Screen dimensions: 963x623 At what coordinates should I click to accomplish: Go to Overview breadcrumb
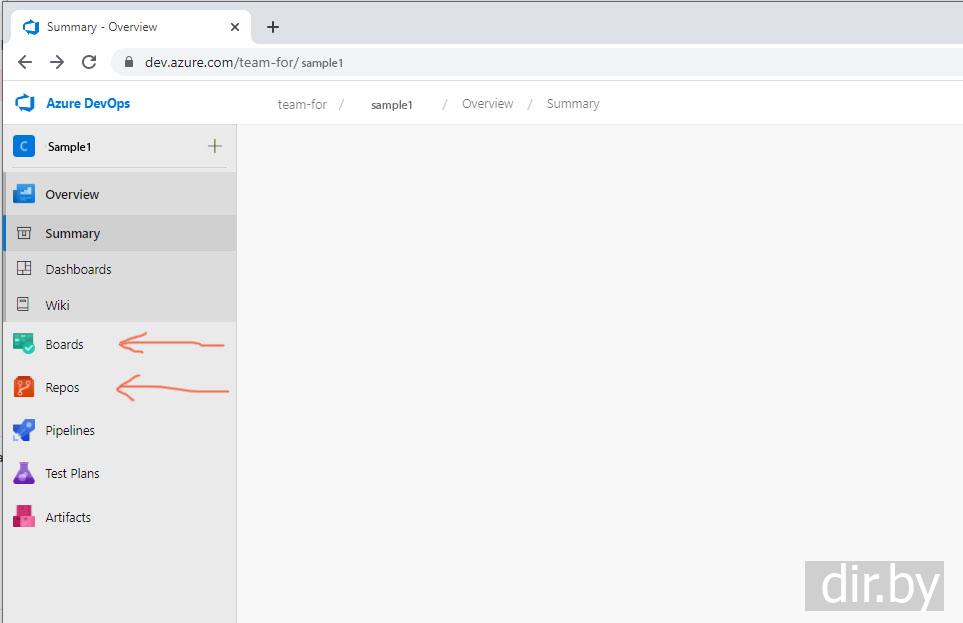click(x=488, y=104)
